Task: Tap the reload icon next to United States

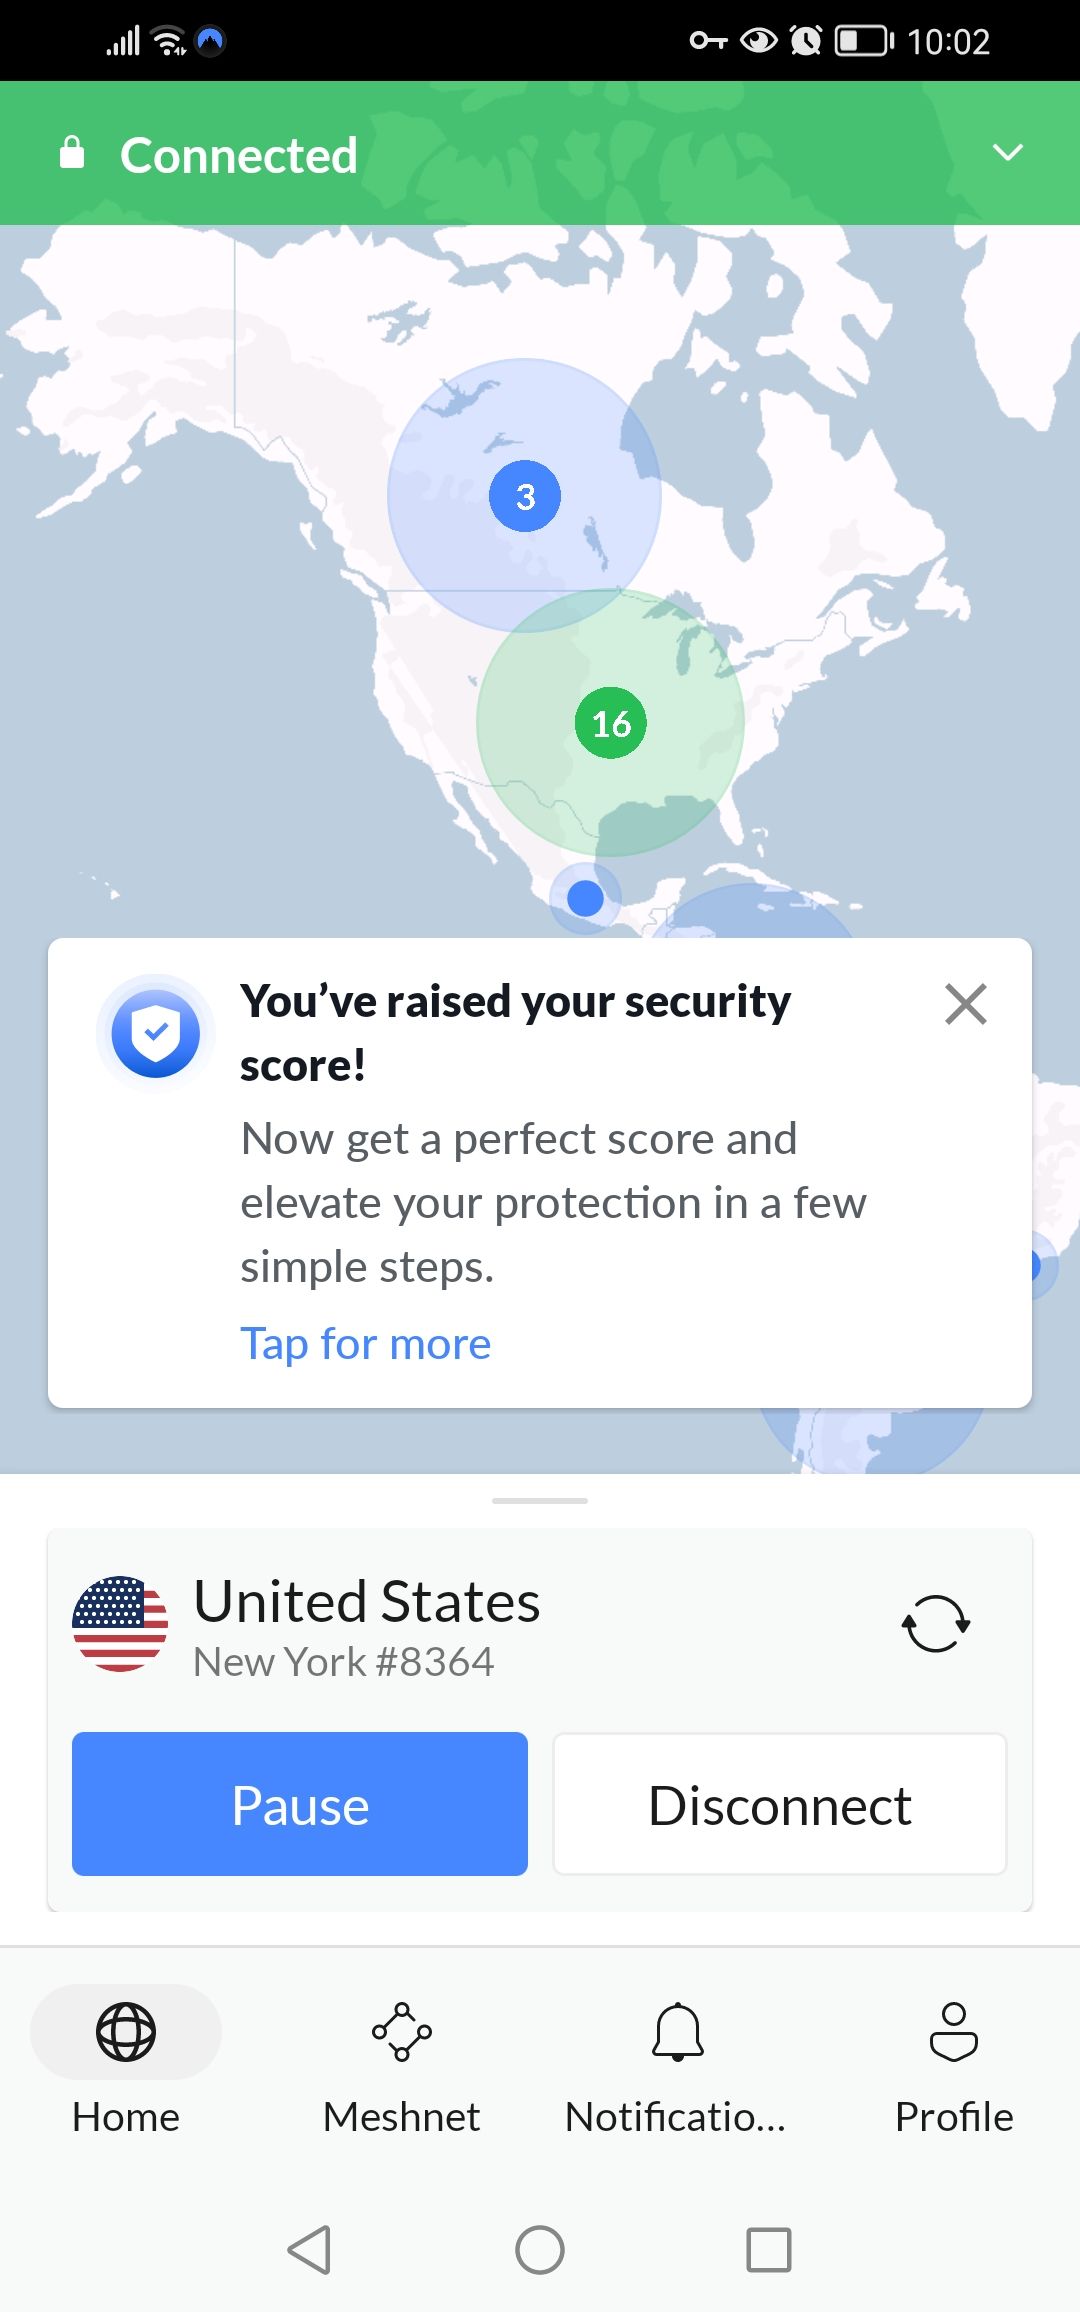Action: click(x=934, y=1621)
